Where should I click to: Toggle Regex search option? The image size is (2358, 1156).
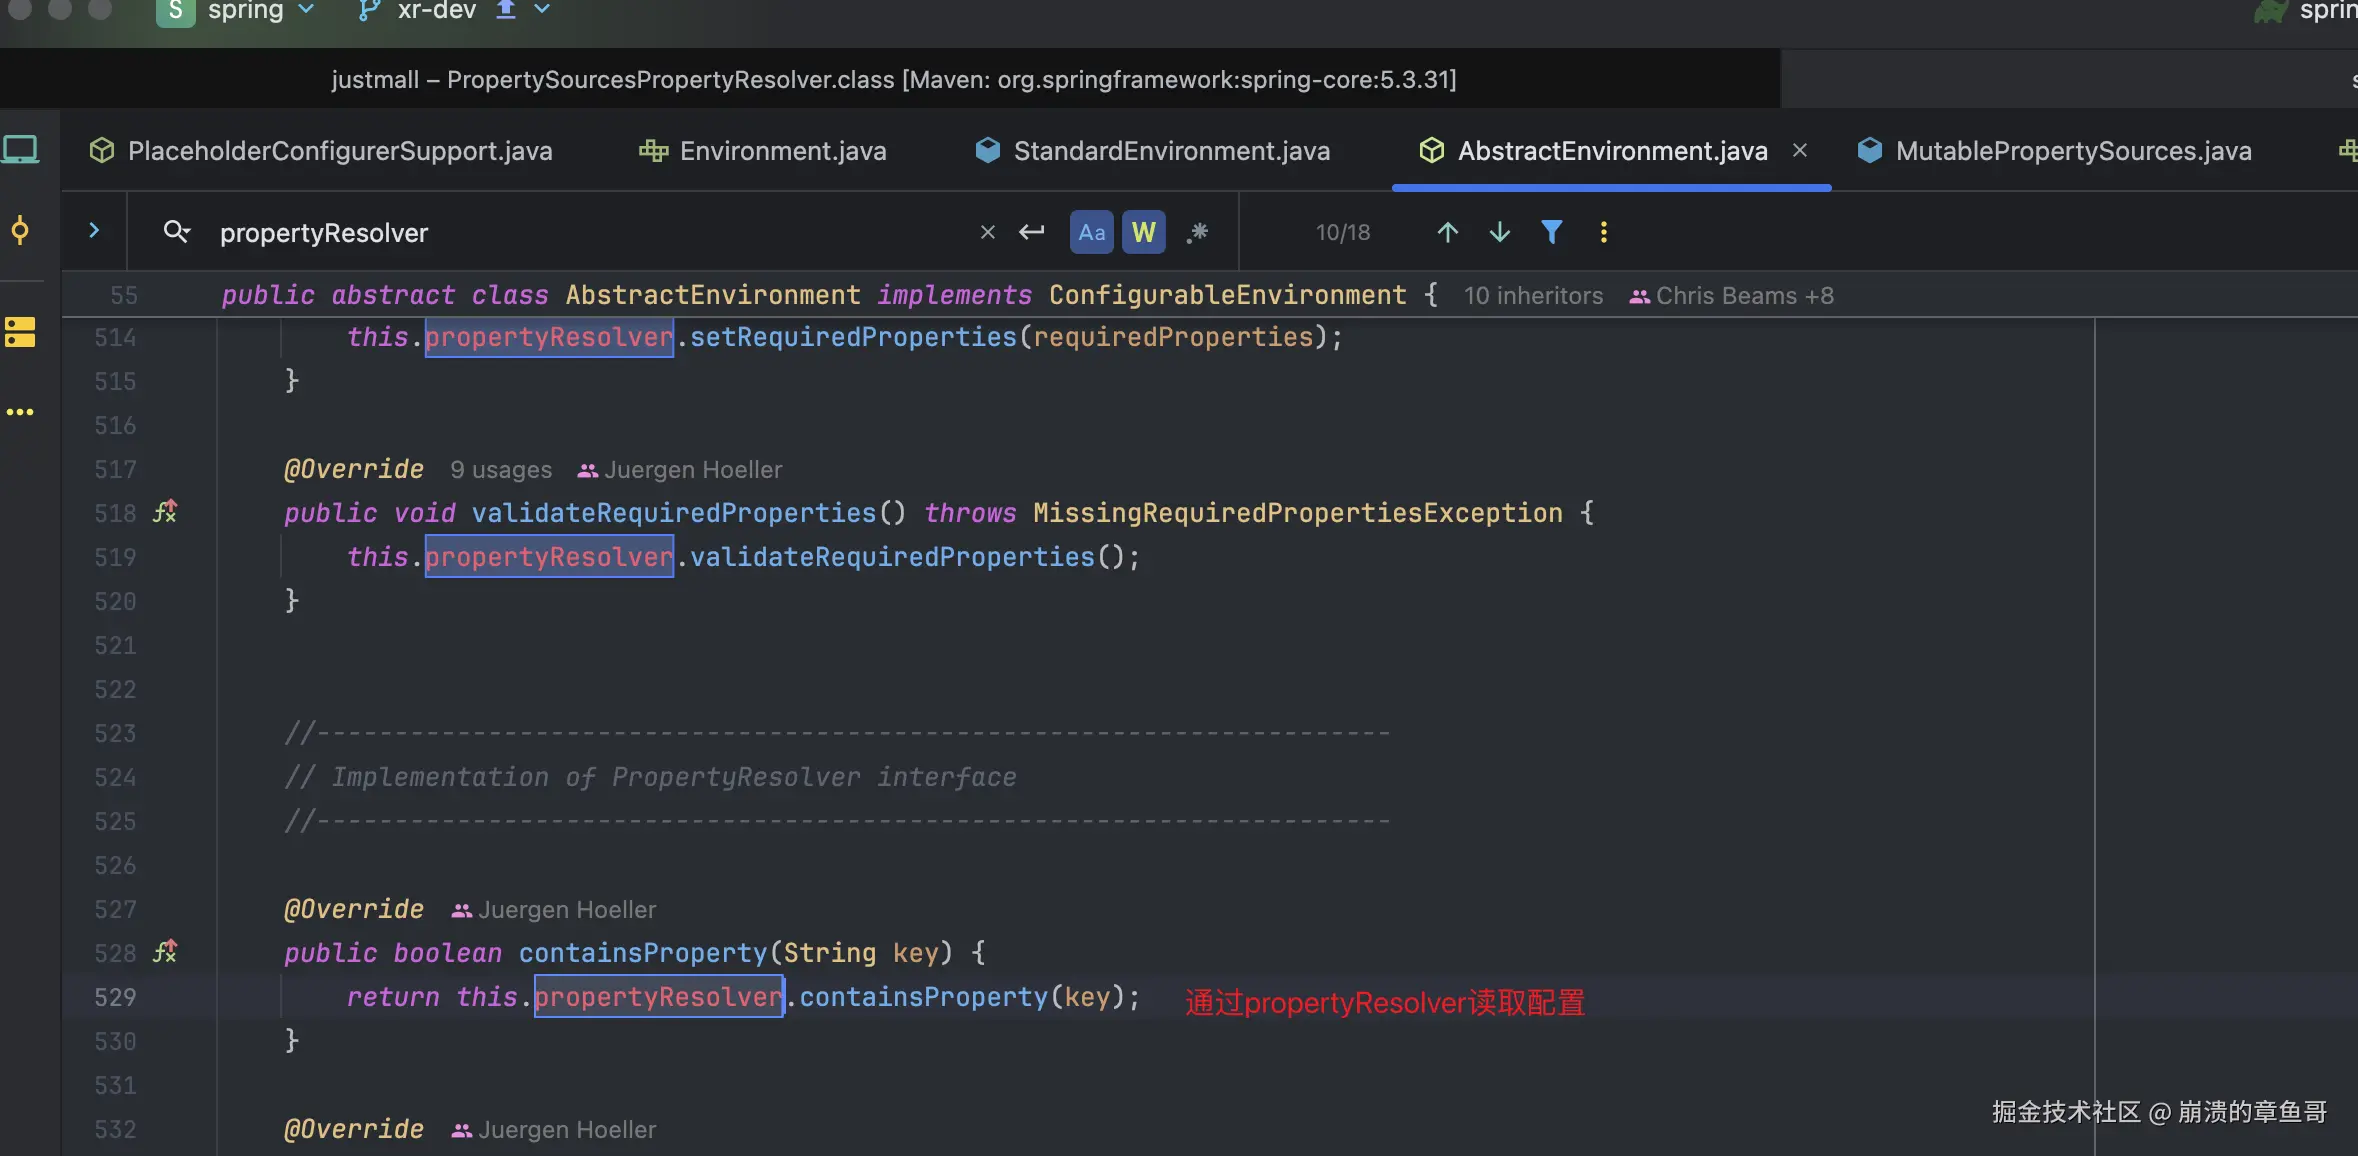coord(1197,232)
